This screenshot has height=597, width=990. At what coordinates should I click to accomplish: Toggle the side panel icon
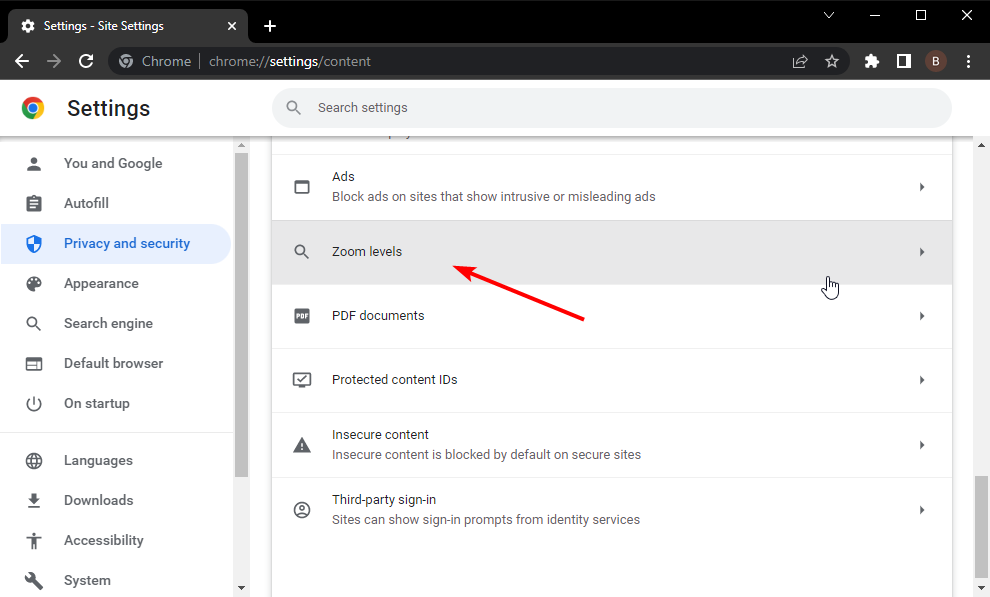(904, 61)
